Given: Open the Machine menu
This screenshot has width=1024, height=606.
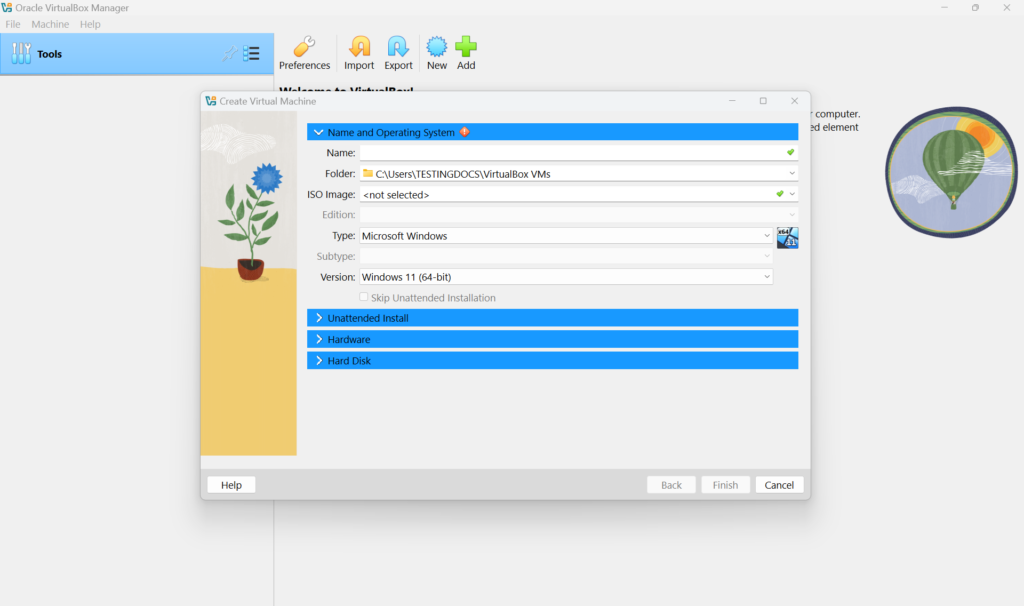Looking at the screenshot, I should tap(50, 23).
